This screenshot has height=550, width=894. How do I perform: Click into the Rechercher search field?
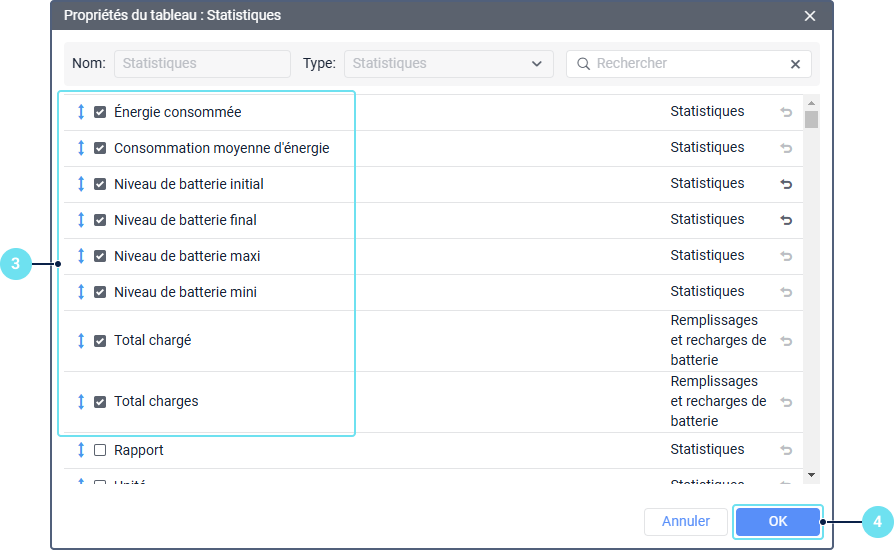click(x=685, y=64)
